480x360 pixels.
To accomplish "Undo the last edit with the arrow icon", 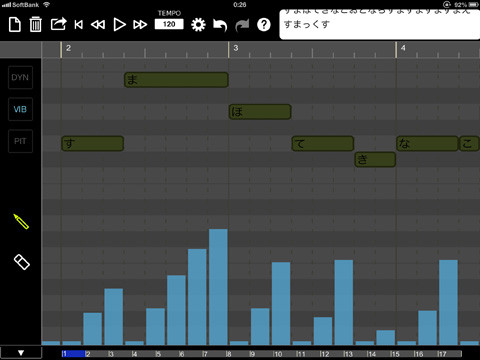I will pyautogui.click(x=220, y=25).
